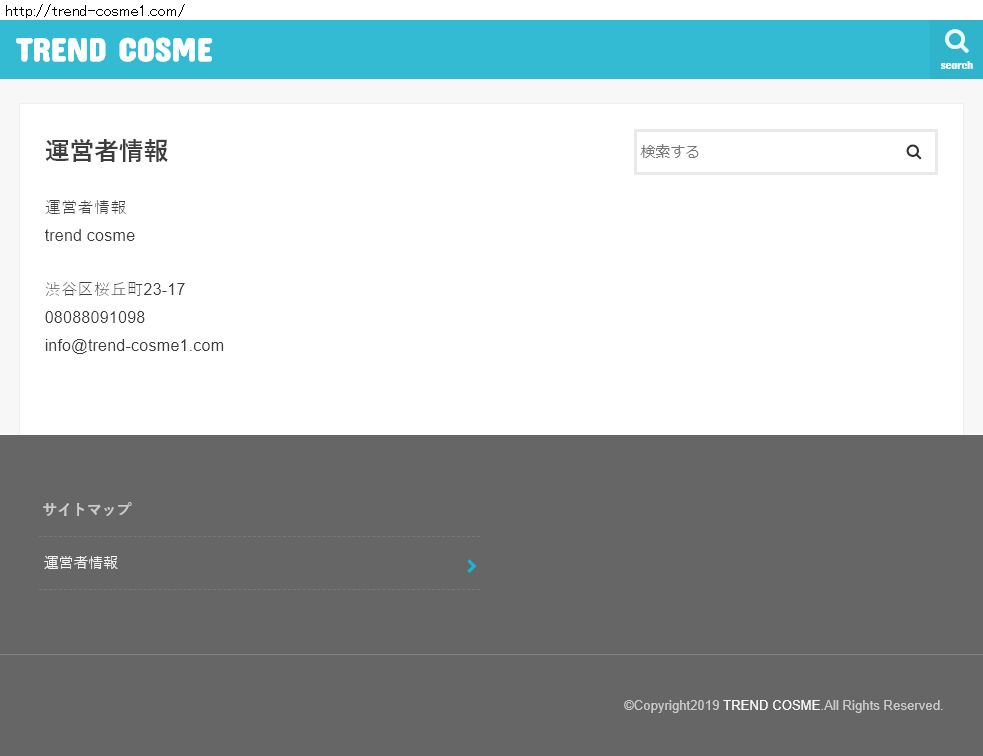The height and width of the screenshot is (756, 983).
Task: Select the page heading 運営者情報
Action: [107, 151]
